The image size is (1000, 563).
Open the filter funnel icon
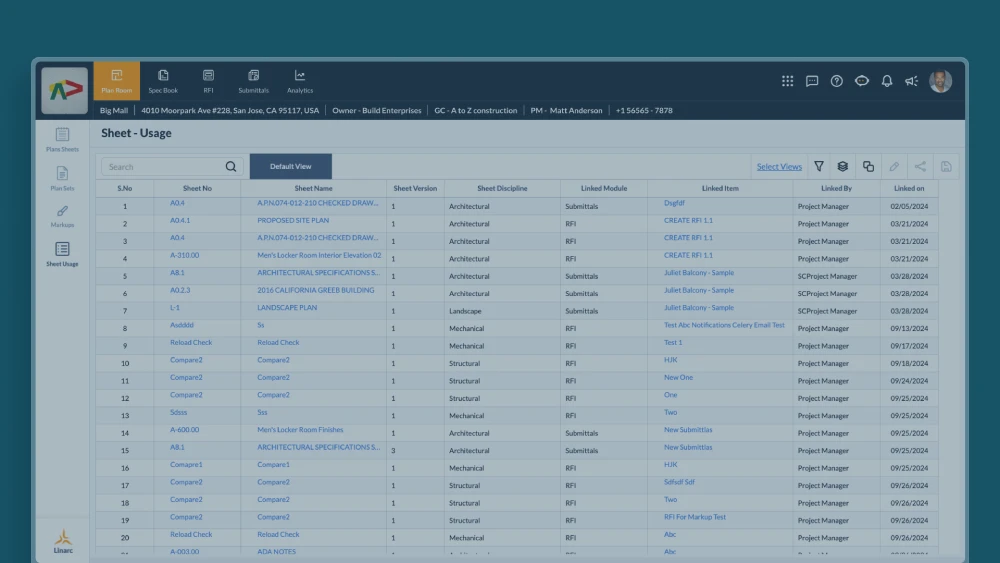pos(819,166)
